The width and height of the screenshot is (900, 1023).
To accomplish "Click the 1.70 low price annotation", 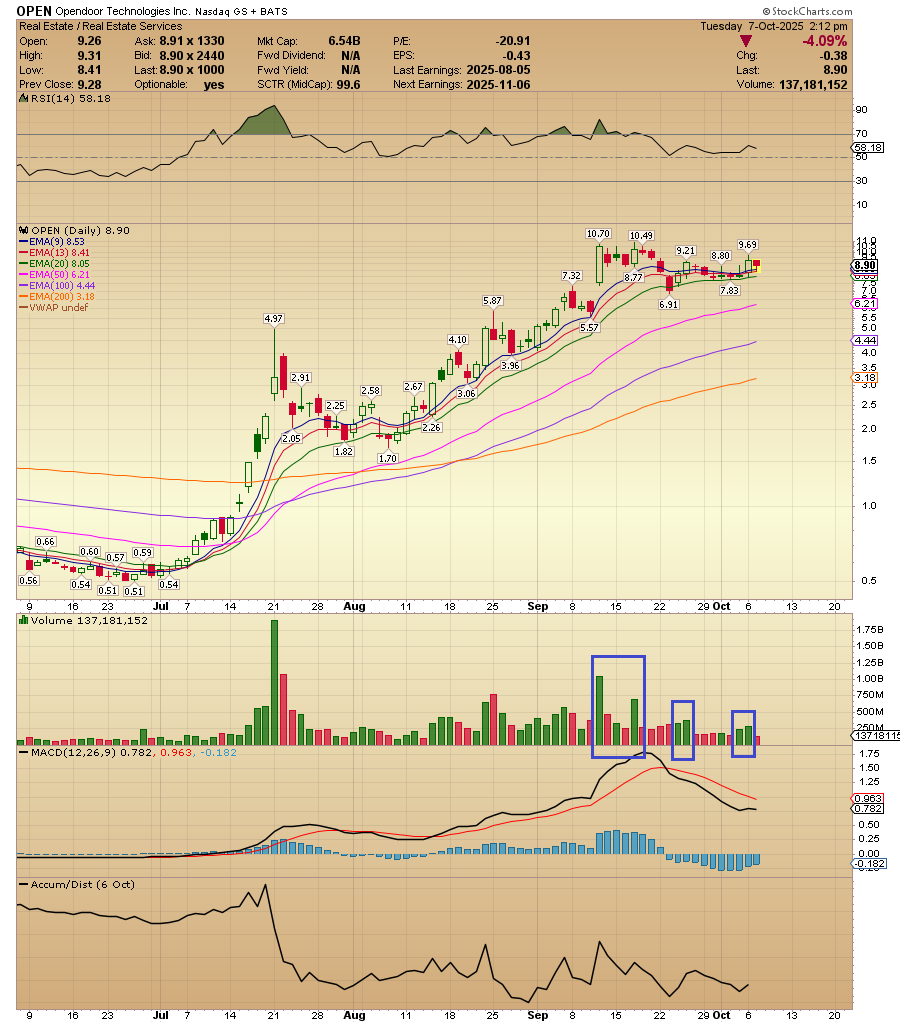I will pyautogui.click(x=388, y=458).
